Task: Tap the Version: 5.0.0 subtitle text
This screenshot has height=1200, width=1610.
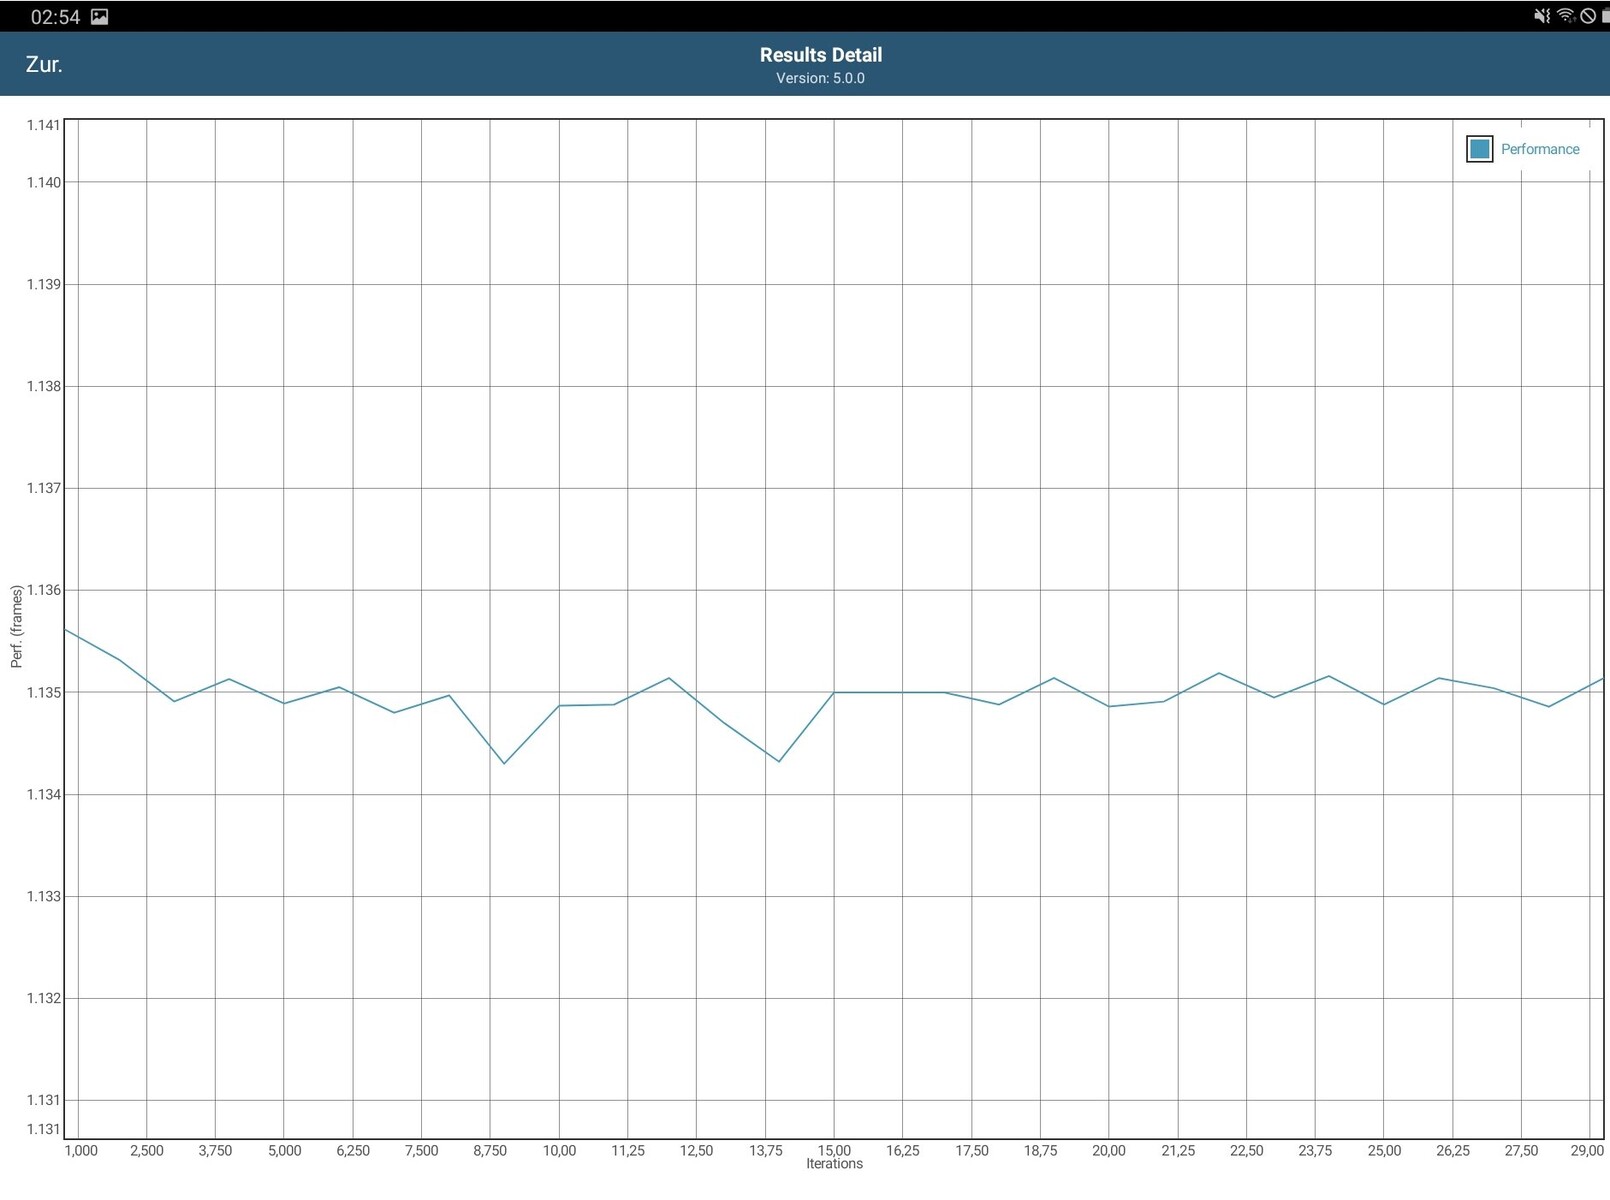Action: (820, 78)
